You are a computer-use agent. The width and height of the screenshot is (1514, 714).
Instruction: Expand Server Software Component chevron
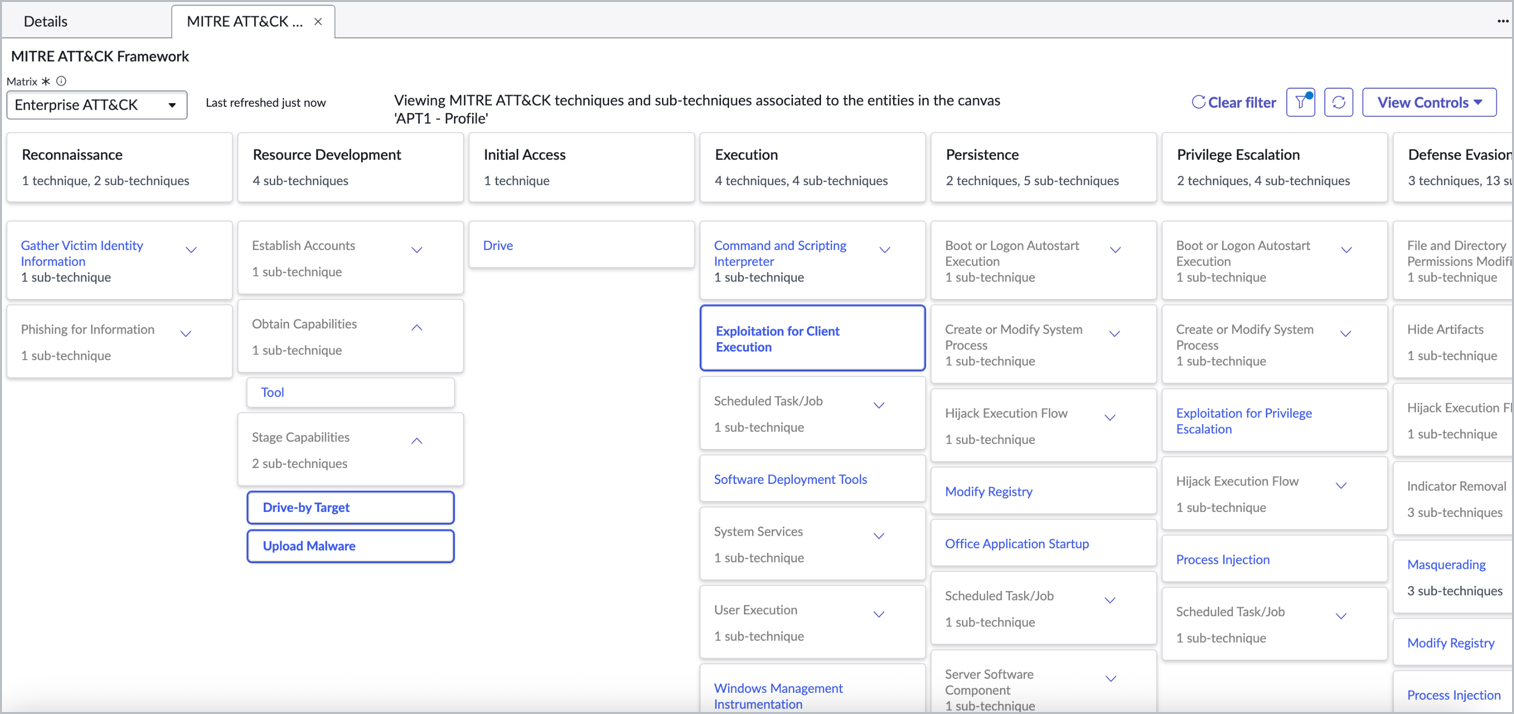coord(1110,679)
